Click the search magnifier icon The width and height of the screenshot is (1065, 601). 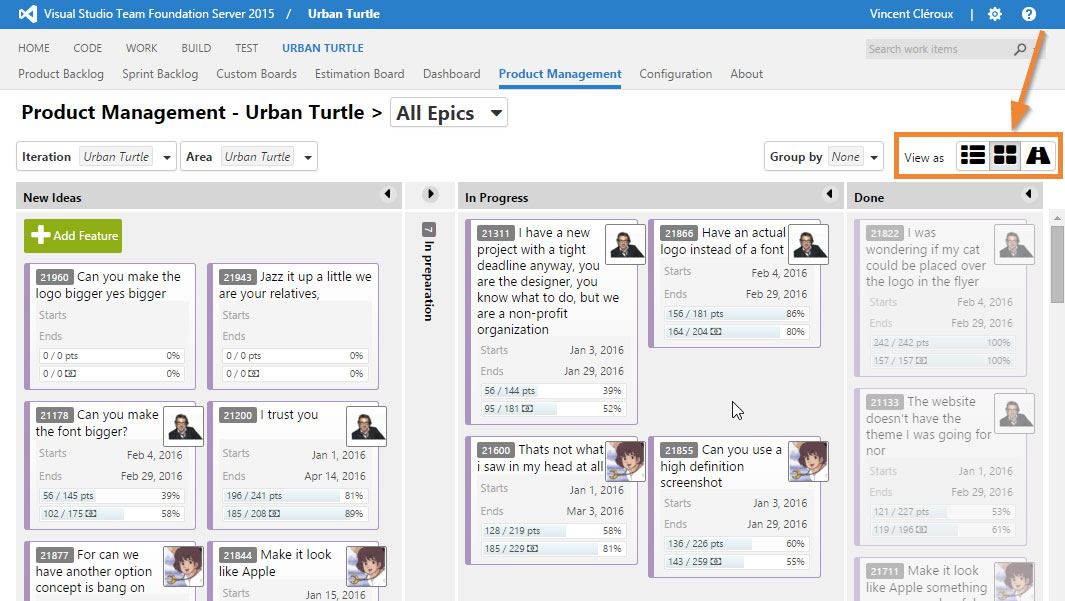pyautogui.click(x=1020, y=49)
